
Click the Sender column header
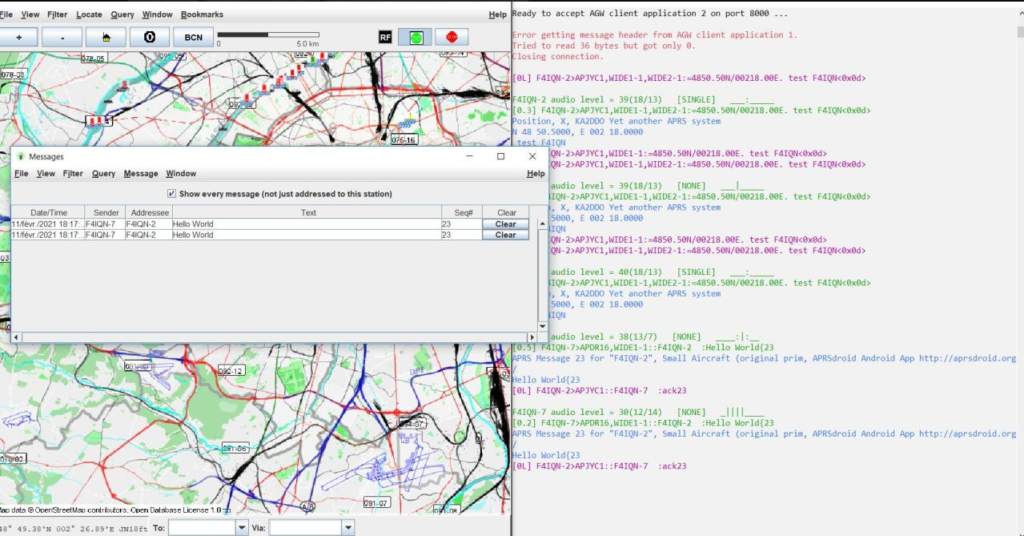point(105,212)
